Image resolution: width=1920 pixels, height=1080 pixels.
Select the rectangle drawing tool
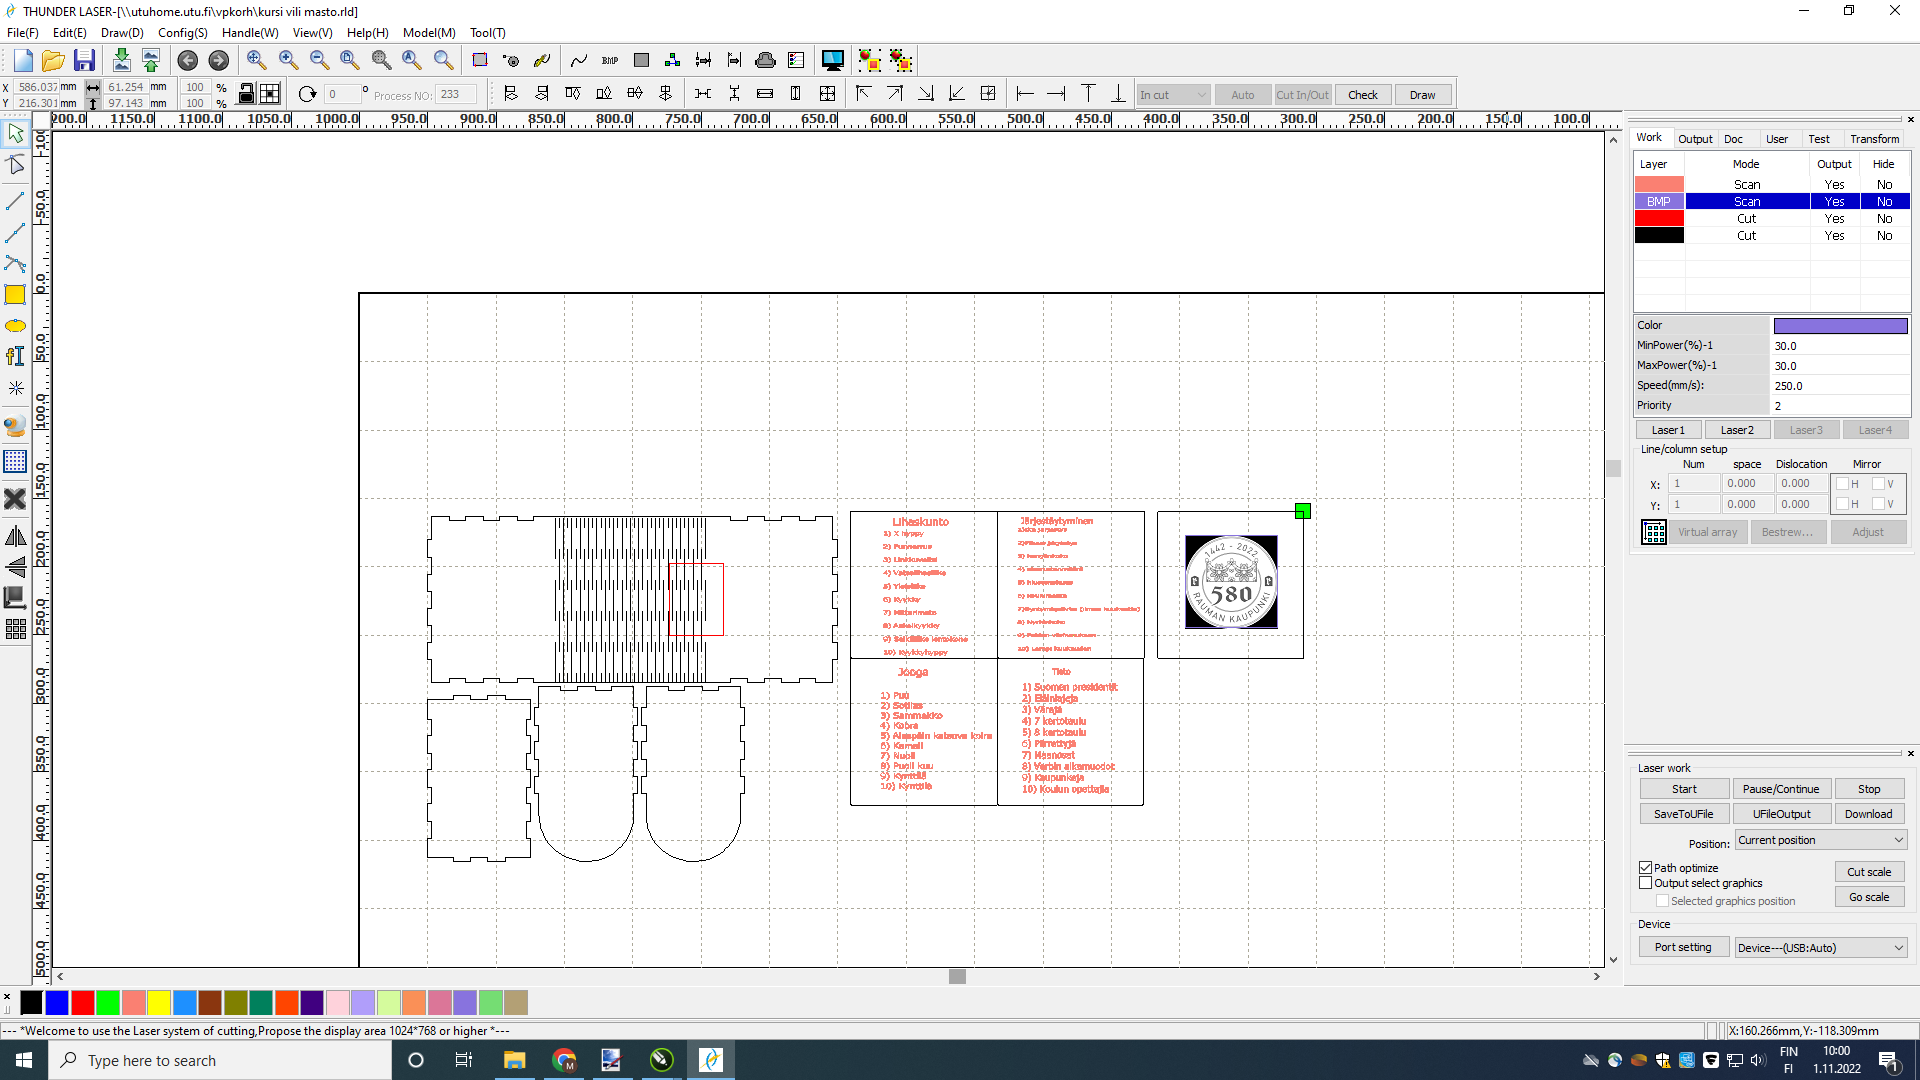click(x=15, y=295)
